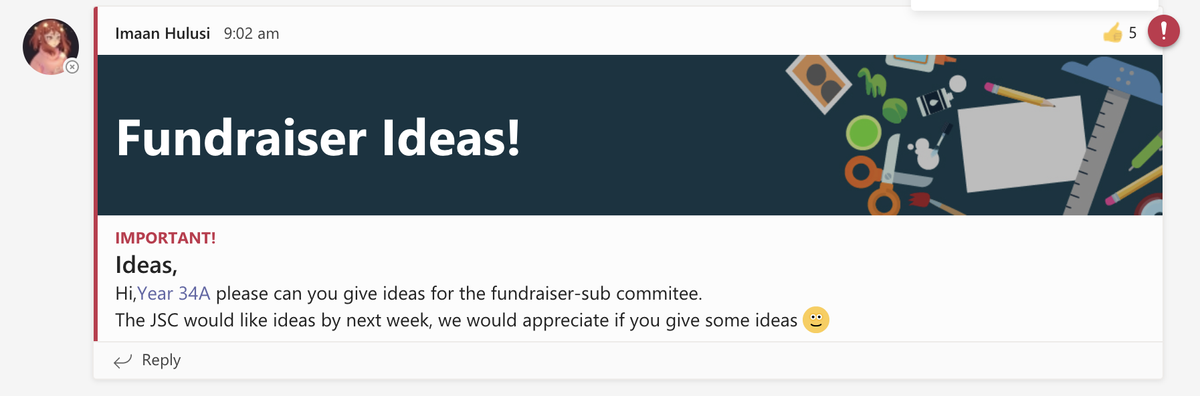Click the thumbs up reaction icon
Screen dimensions: 1200x396
[1113, 33]
